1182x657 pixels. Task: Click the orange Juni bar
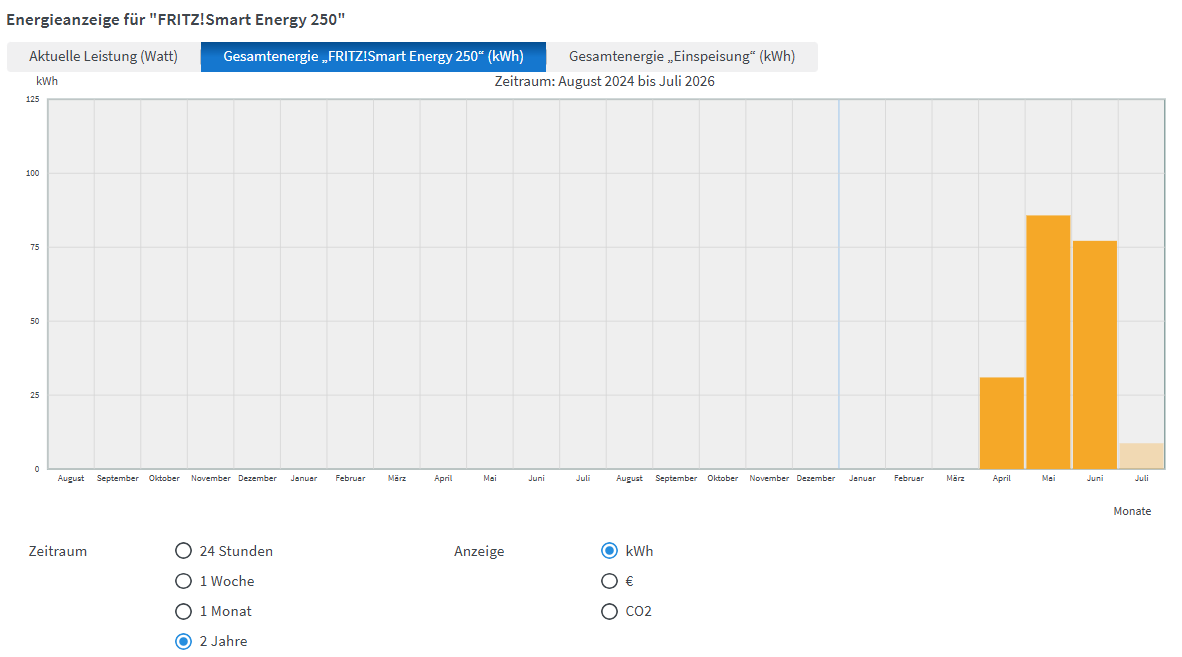pos(1095,355)
